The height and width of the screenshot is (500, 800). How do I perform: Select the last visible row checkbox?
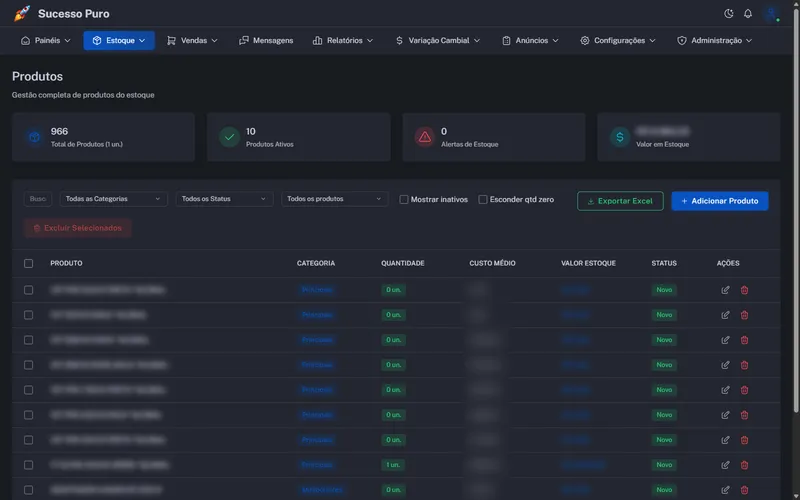point(29,490)
